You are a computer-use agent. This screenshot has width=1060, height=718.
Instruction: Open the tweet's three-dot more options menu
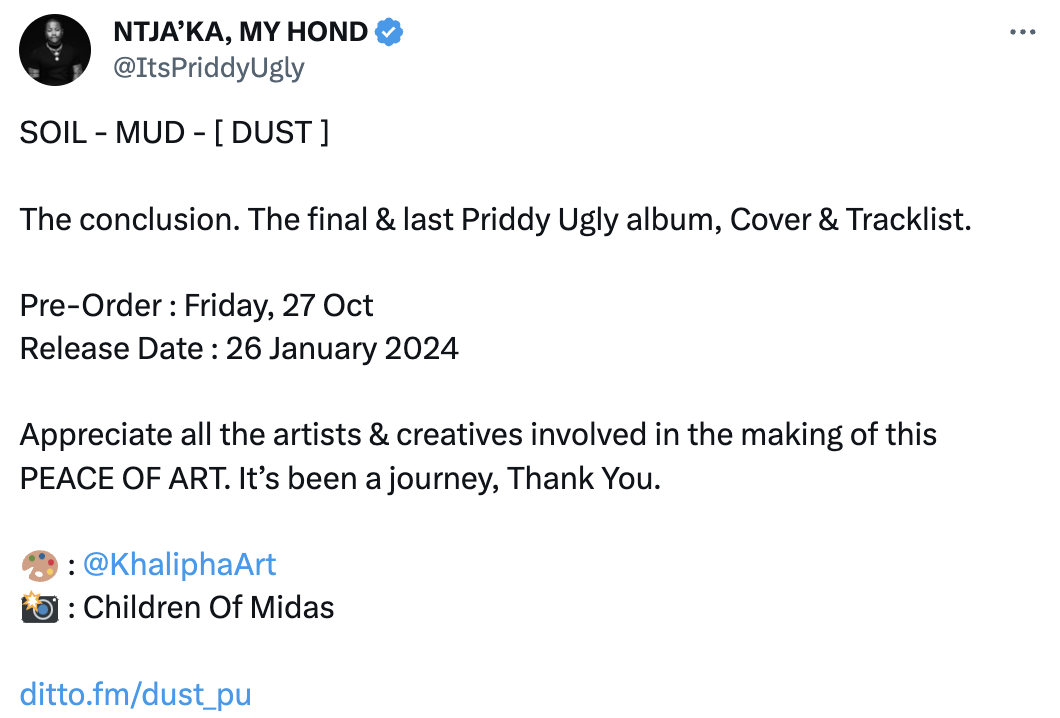[1022, 32]
